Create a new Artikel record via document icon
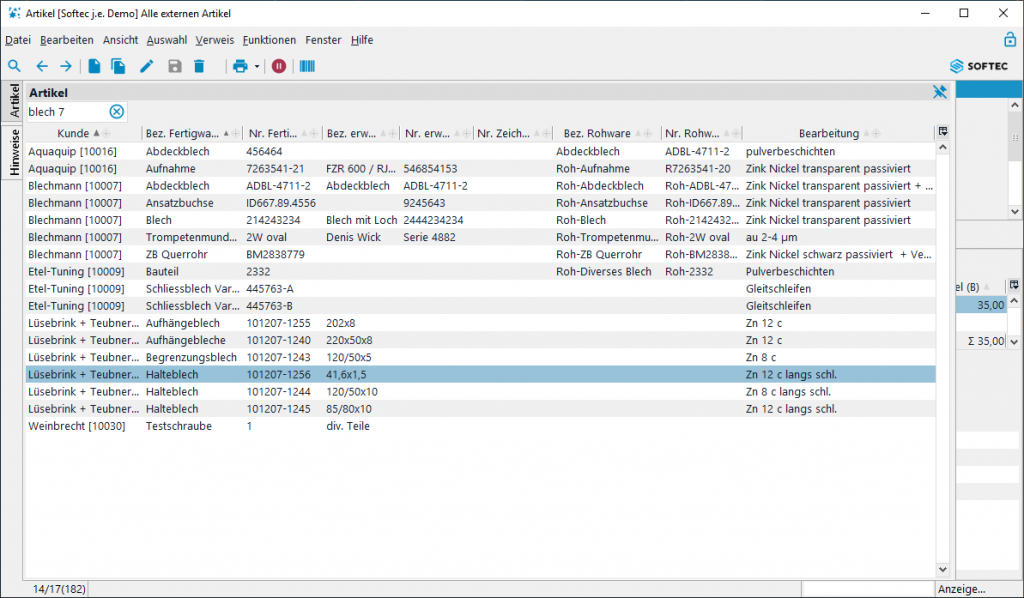The height and width of the screenshot is (598, 1024). click(93, 65)
